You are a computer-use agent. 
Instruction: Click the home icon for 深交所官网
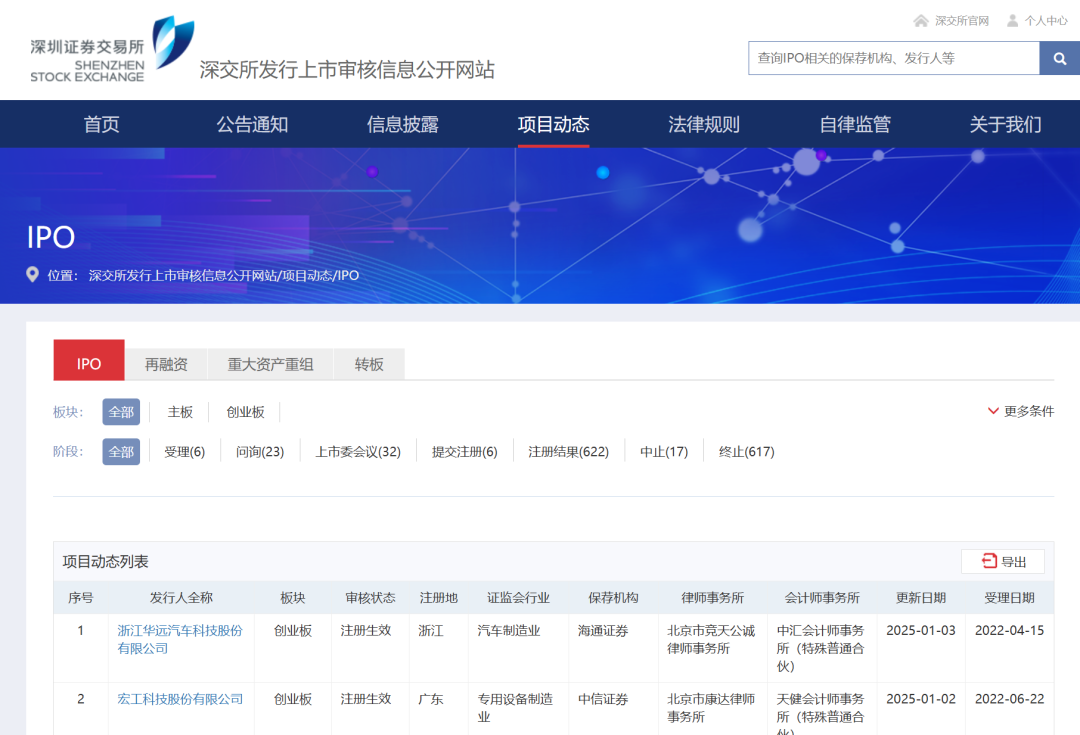[921, 21]
